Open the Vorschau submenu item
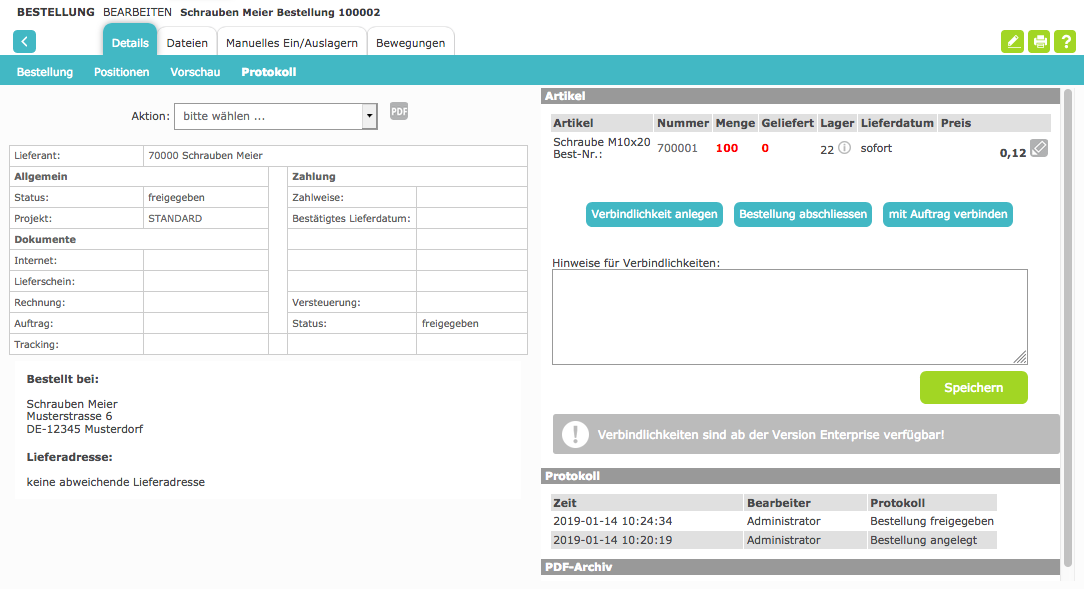1084x589 pixels. (x=195, y=72)
